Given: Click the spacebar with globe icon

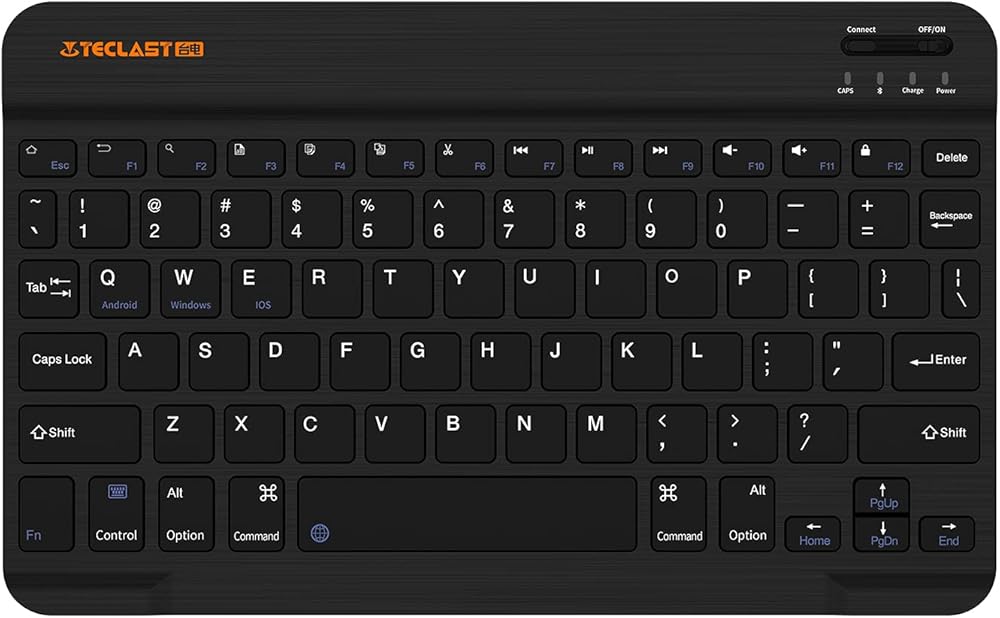Looking at the screenshot, I should click(x=467, y=514).
